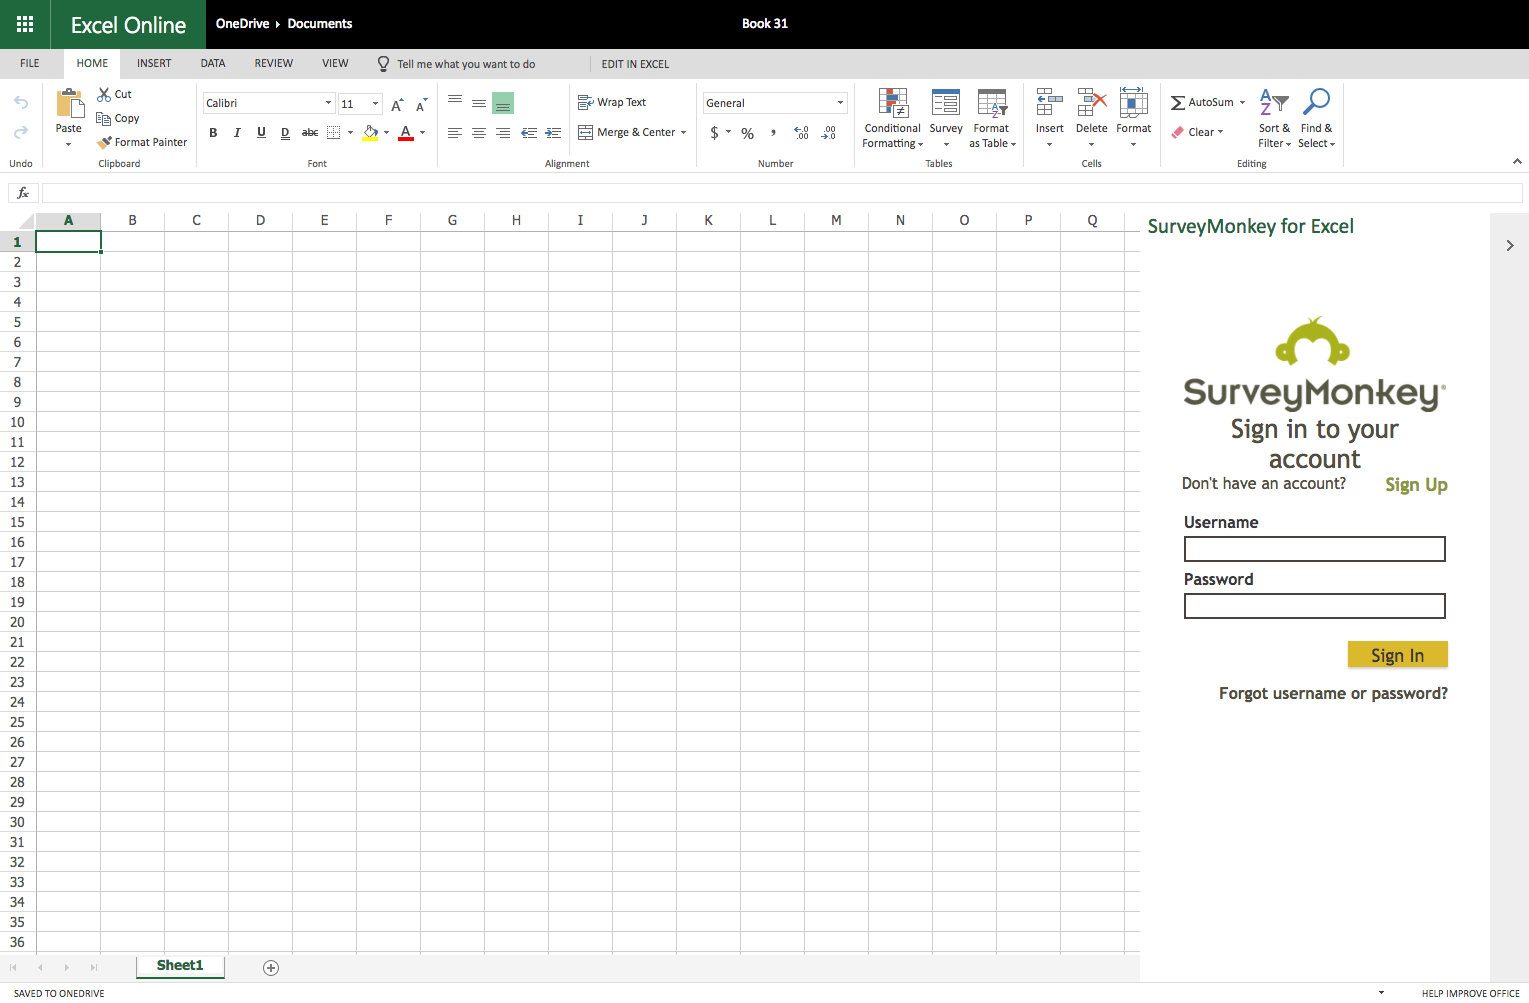Decrease font size with the smaller A icon

(x=421, y=104)
